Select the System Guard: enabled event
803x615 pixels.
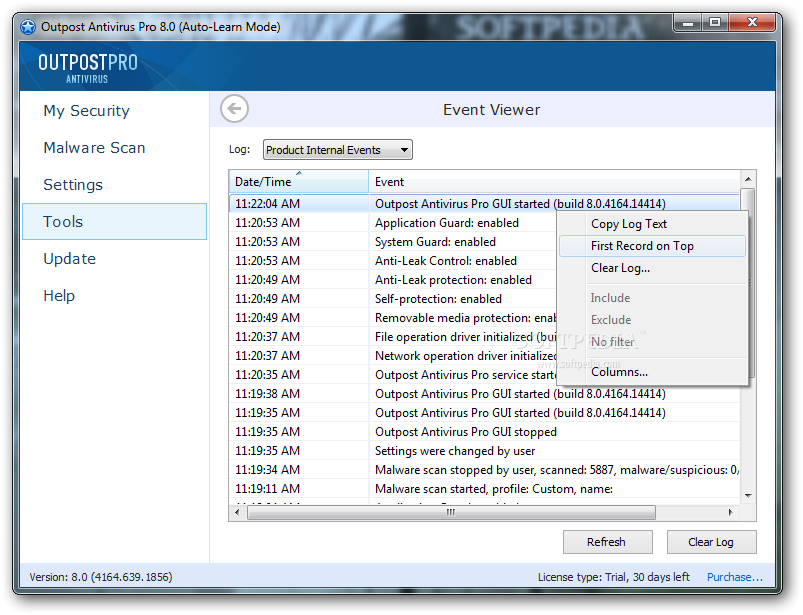point(393,242)
